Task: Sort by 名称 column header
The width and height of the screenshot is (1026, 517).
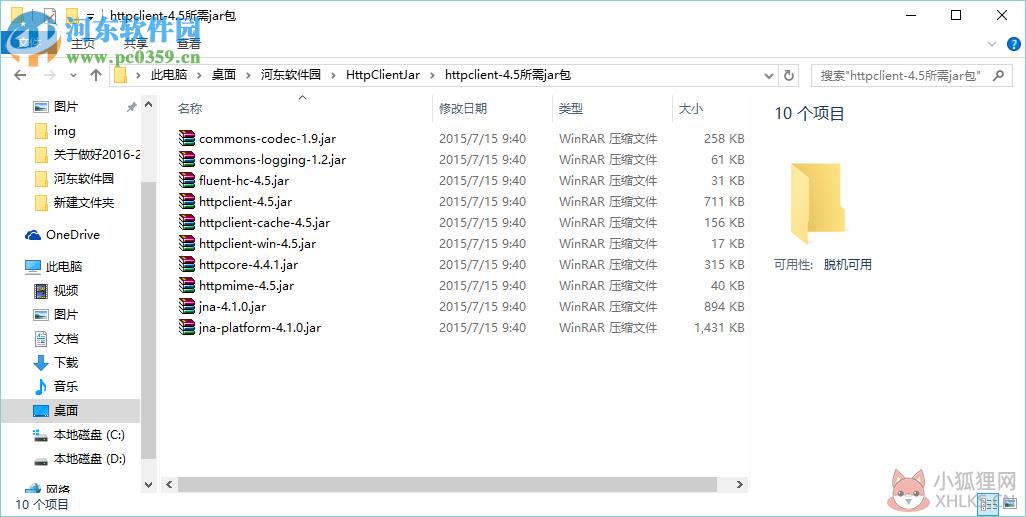Action: pyautogui.click(x=190, y=109)
